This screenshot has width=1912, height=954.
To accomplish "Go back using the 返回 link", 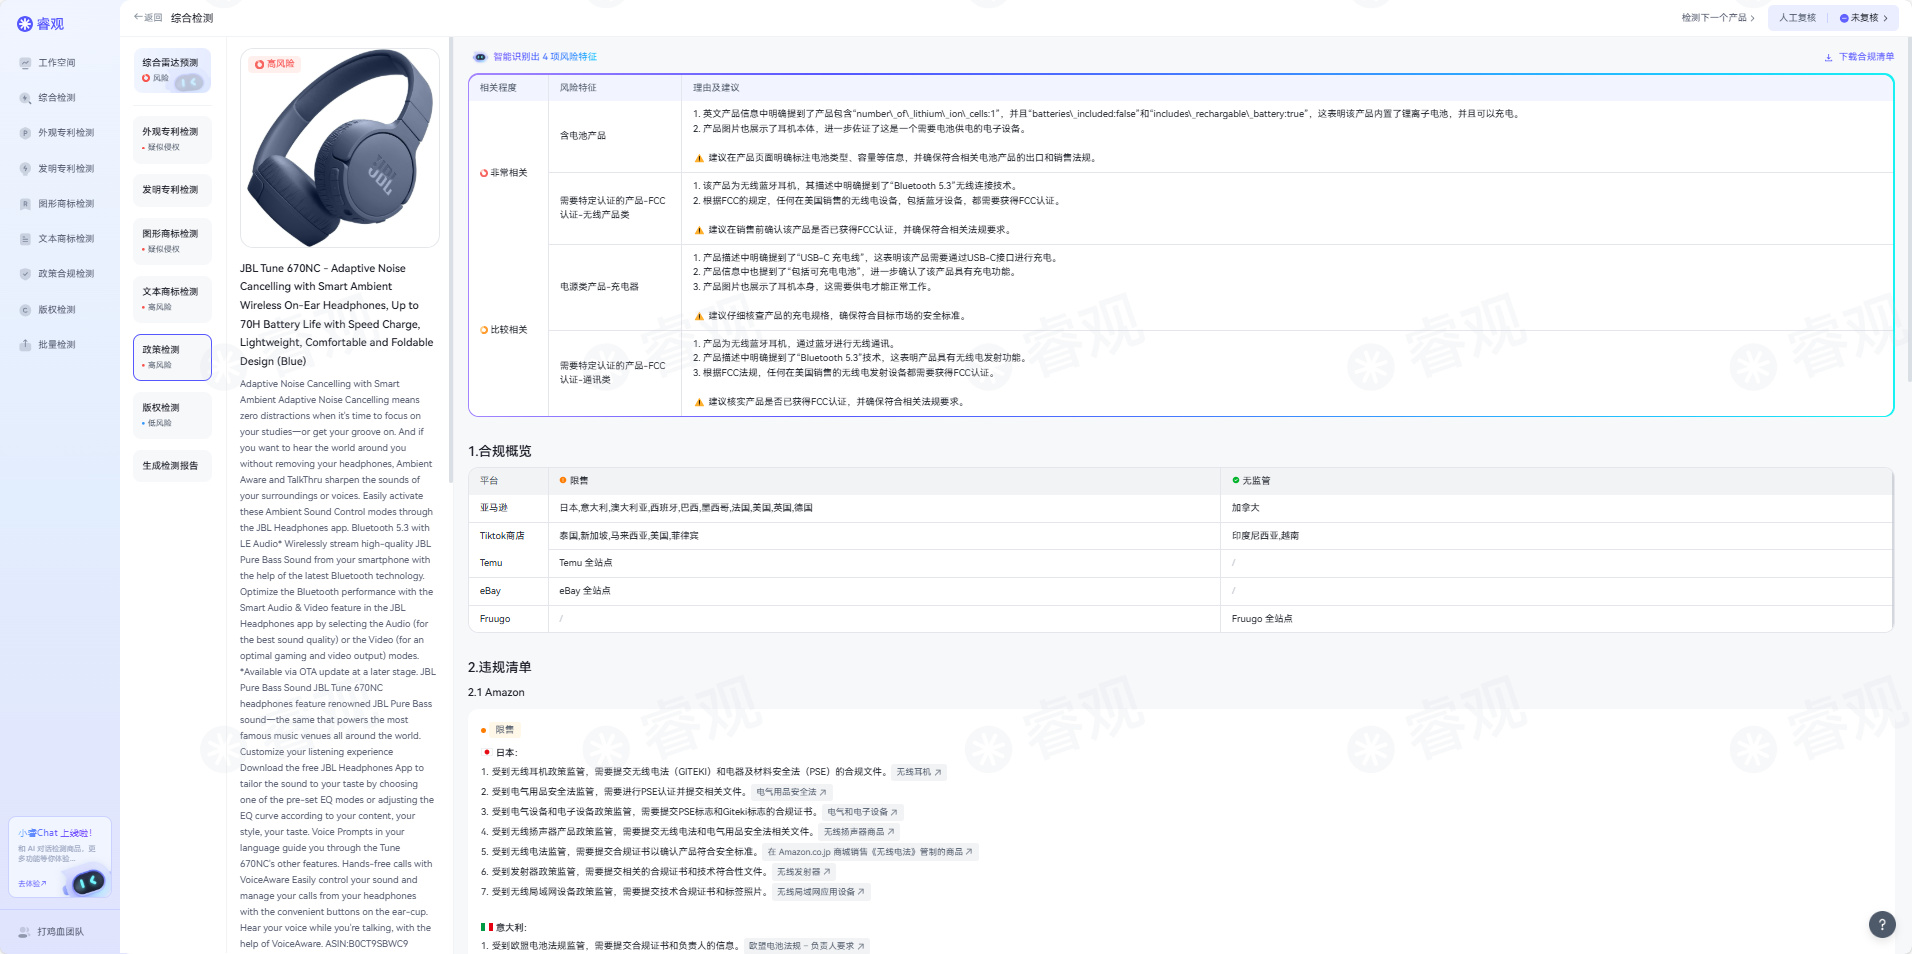I will click(148, 18).
